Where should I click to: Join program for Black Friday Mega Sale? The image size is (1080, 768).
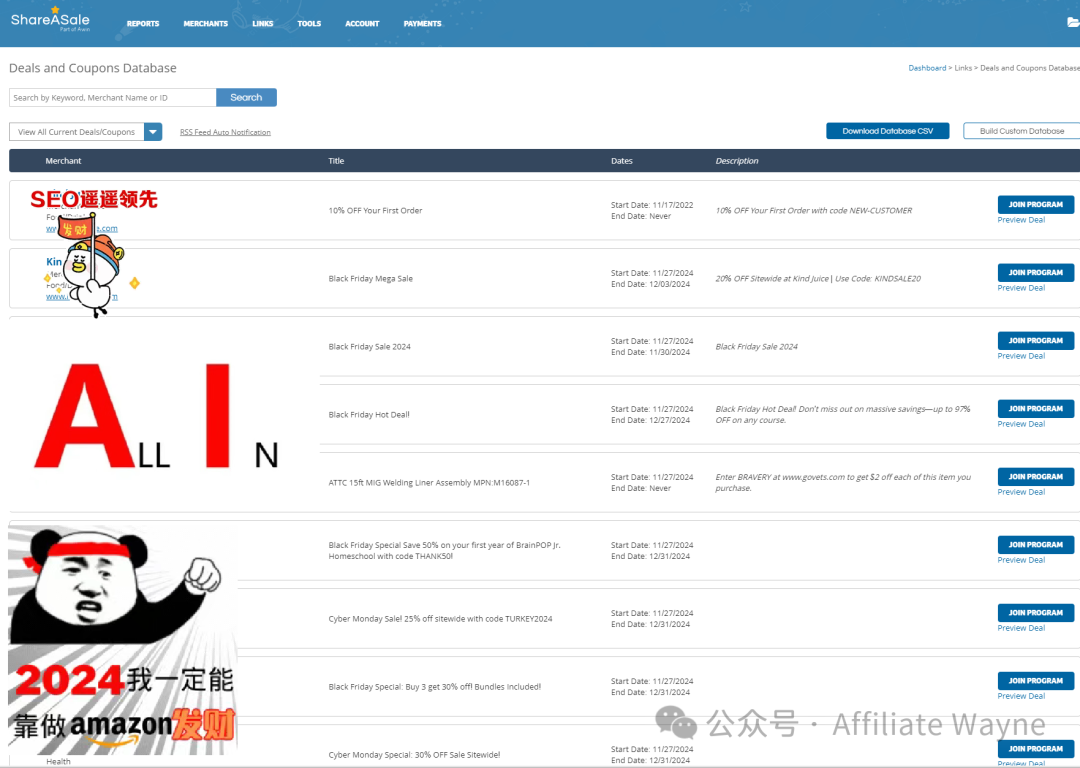coord(1035,273)
